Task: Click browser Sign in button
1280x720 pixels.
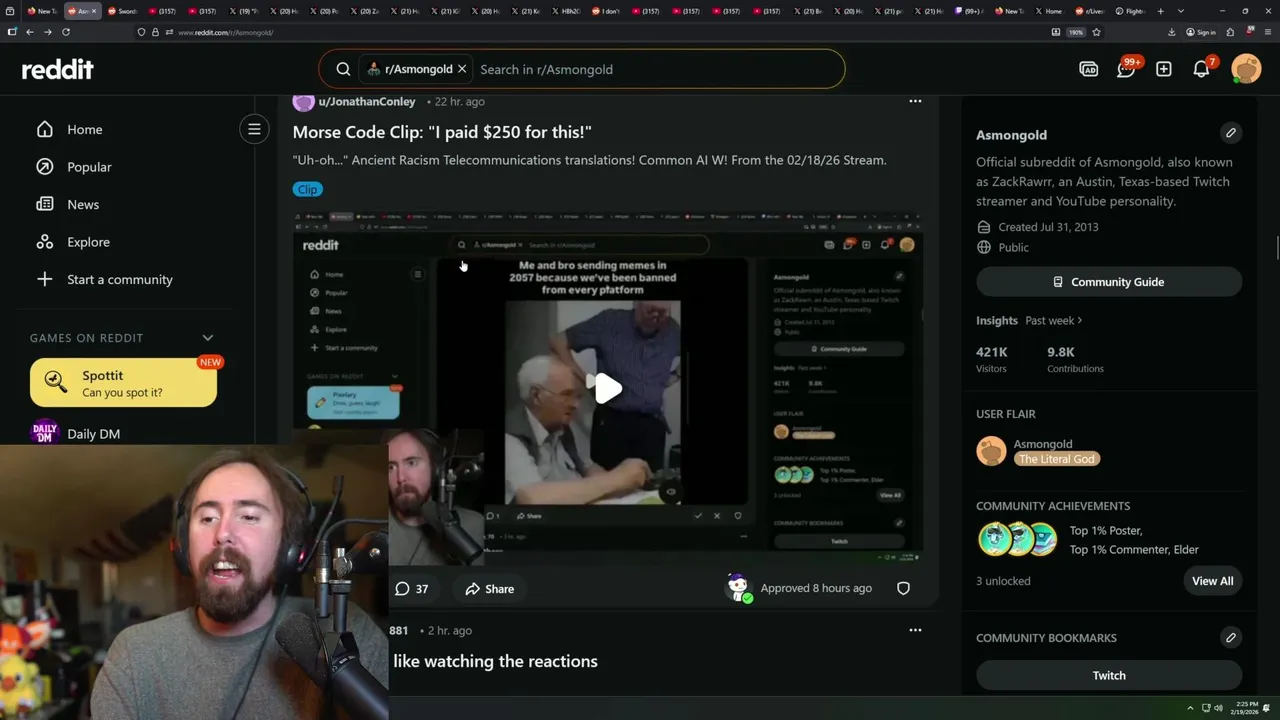Action: tap(1201, 32)
